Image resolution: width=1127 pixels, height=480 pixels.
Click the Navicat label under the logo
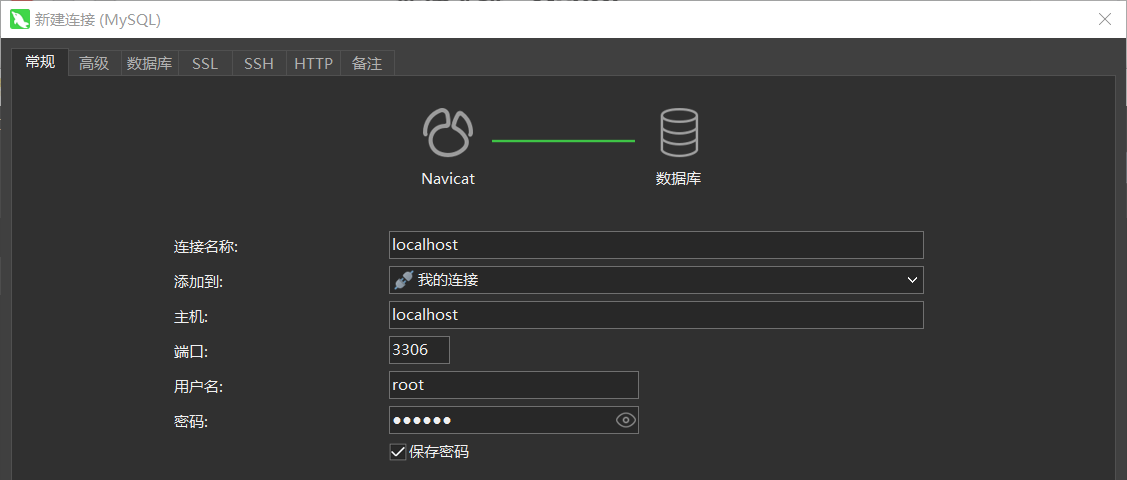pyautogui.click(x=448, y=179)
